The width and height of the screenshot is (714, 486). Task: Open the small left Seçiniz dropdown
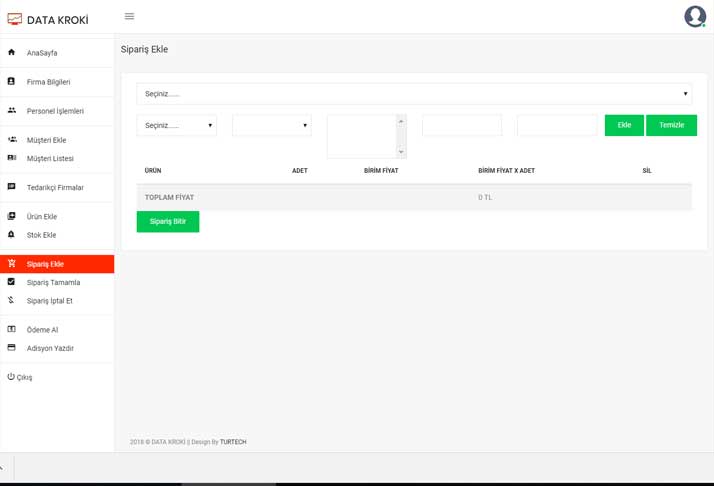(177, 125)
